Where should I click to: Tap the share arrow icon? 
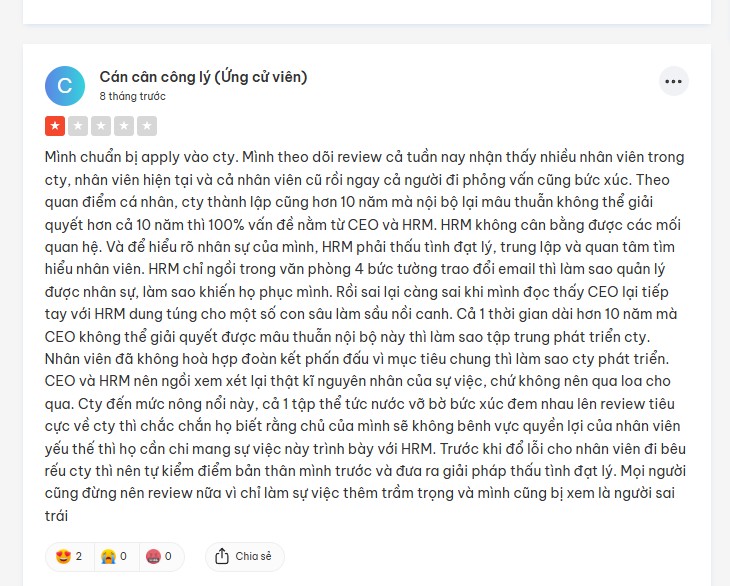(222, 556)
